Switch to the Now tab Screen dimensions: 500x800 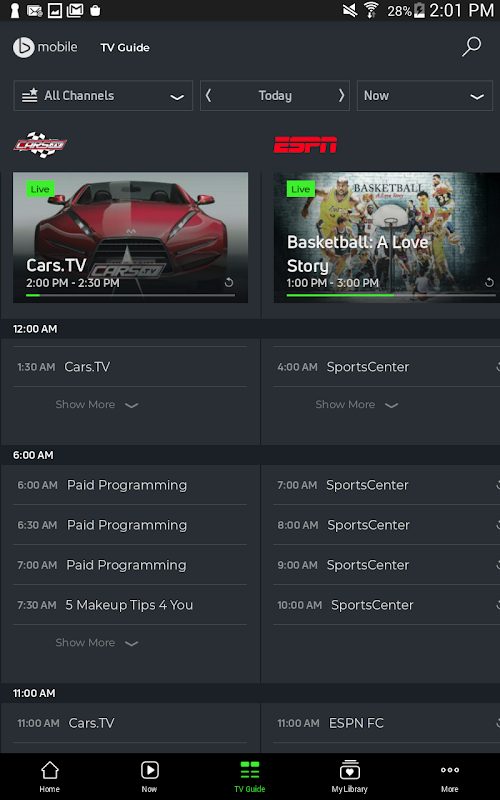[x=149, y=777]
